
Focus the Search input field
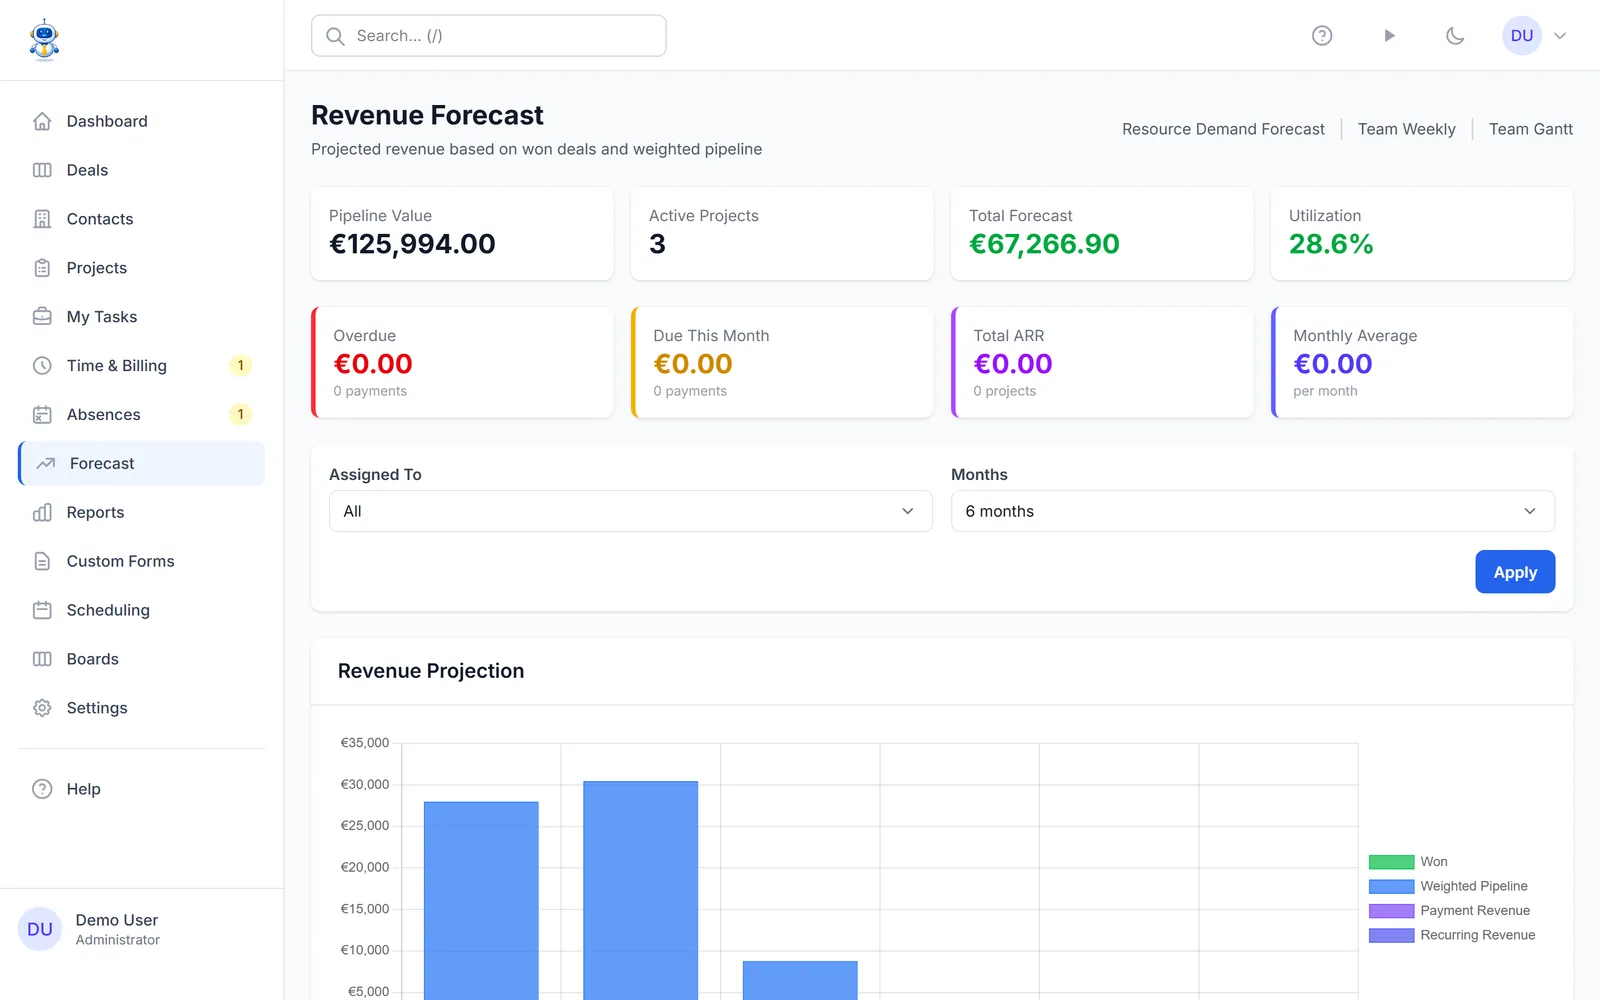(489, 36)
